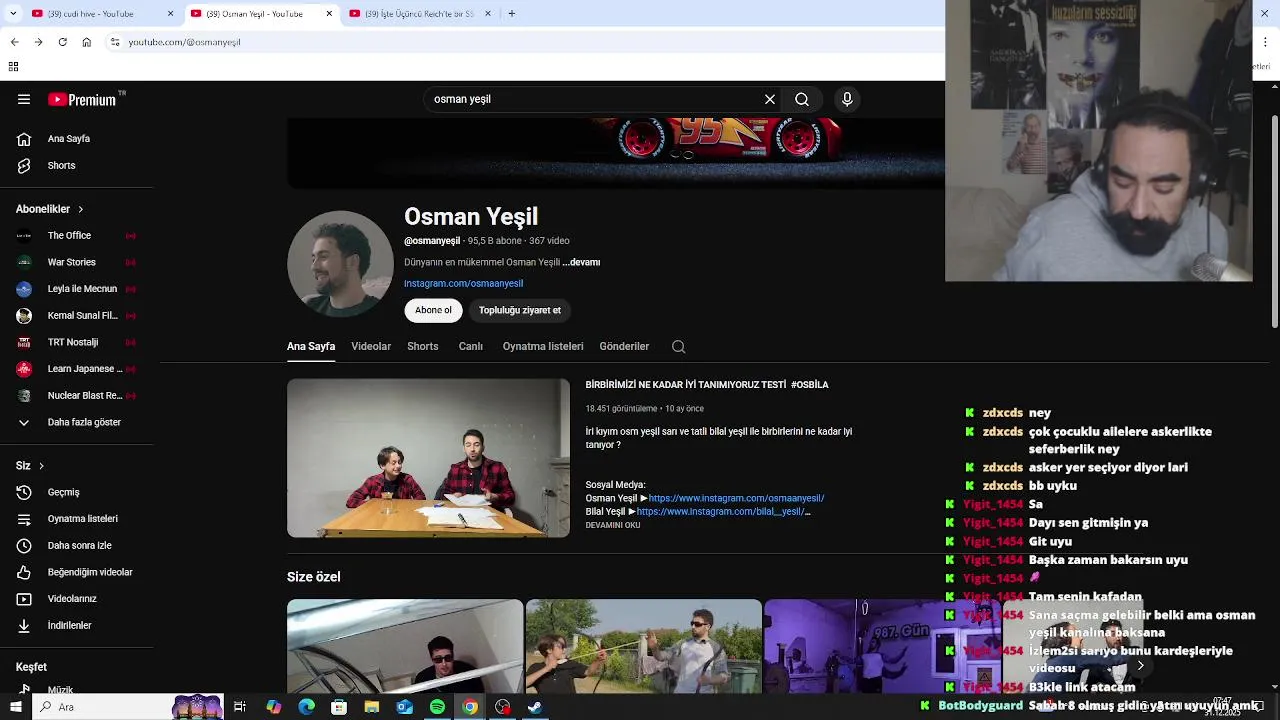Open first Size özel video thumbnail

pos(405,646)
